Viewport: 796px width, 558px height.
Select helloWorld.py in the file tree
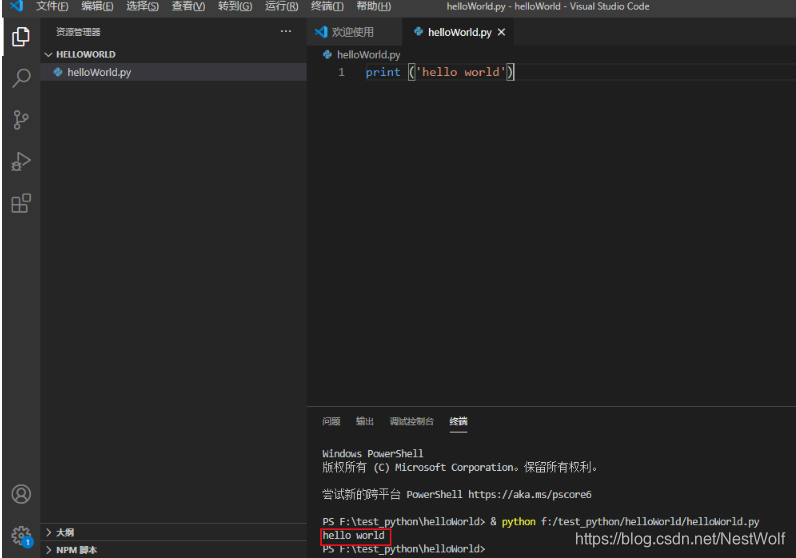[x=174, y=72]
